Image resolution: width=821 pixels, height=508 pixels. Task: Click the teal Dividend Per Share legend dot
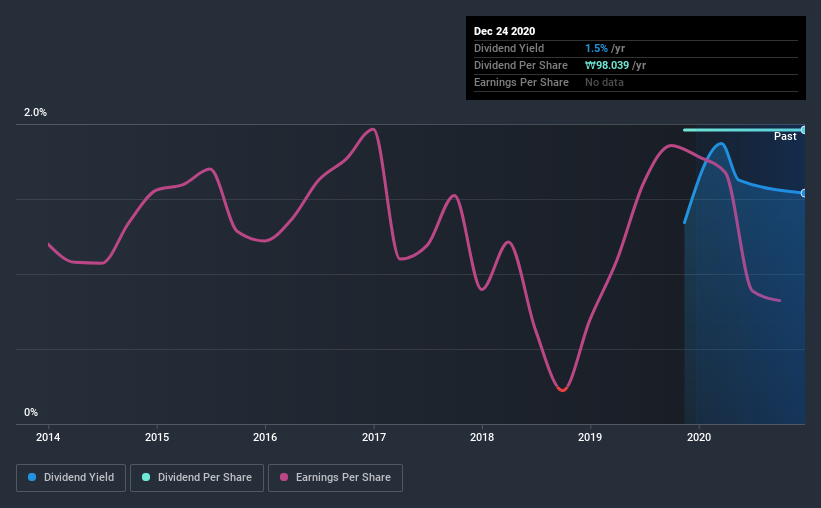(x=146, y=477)
